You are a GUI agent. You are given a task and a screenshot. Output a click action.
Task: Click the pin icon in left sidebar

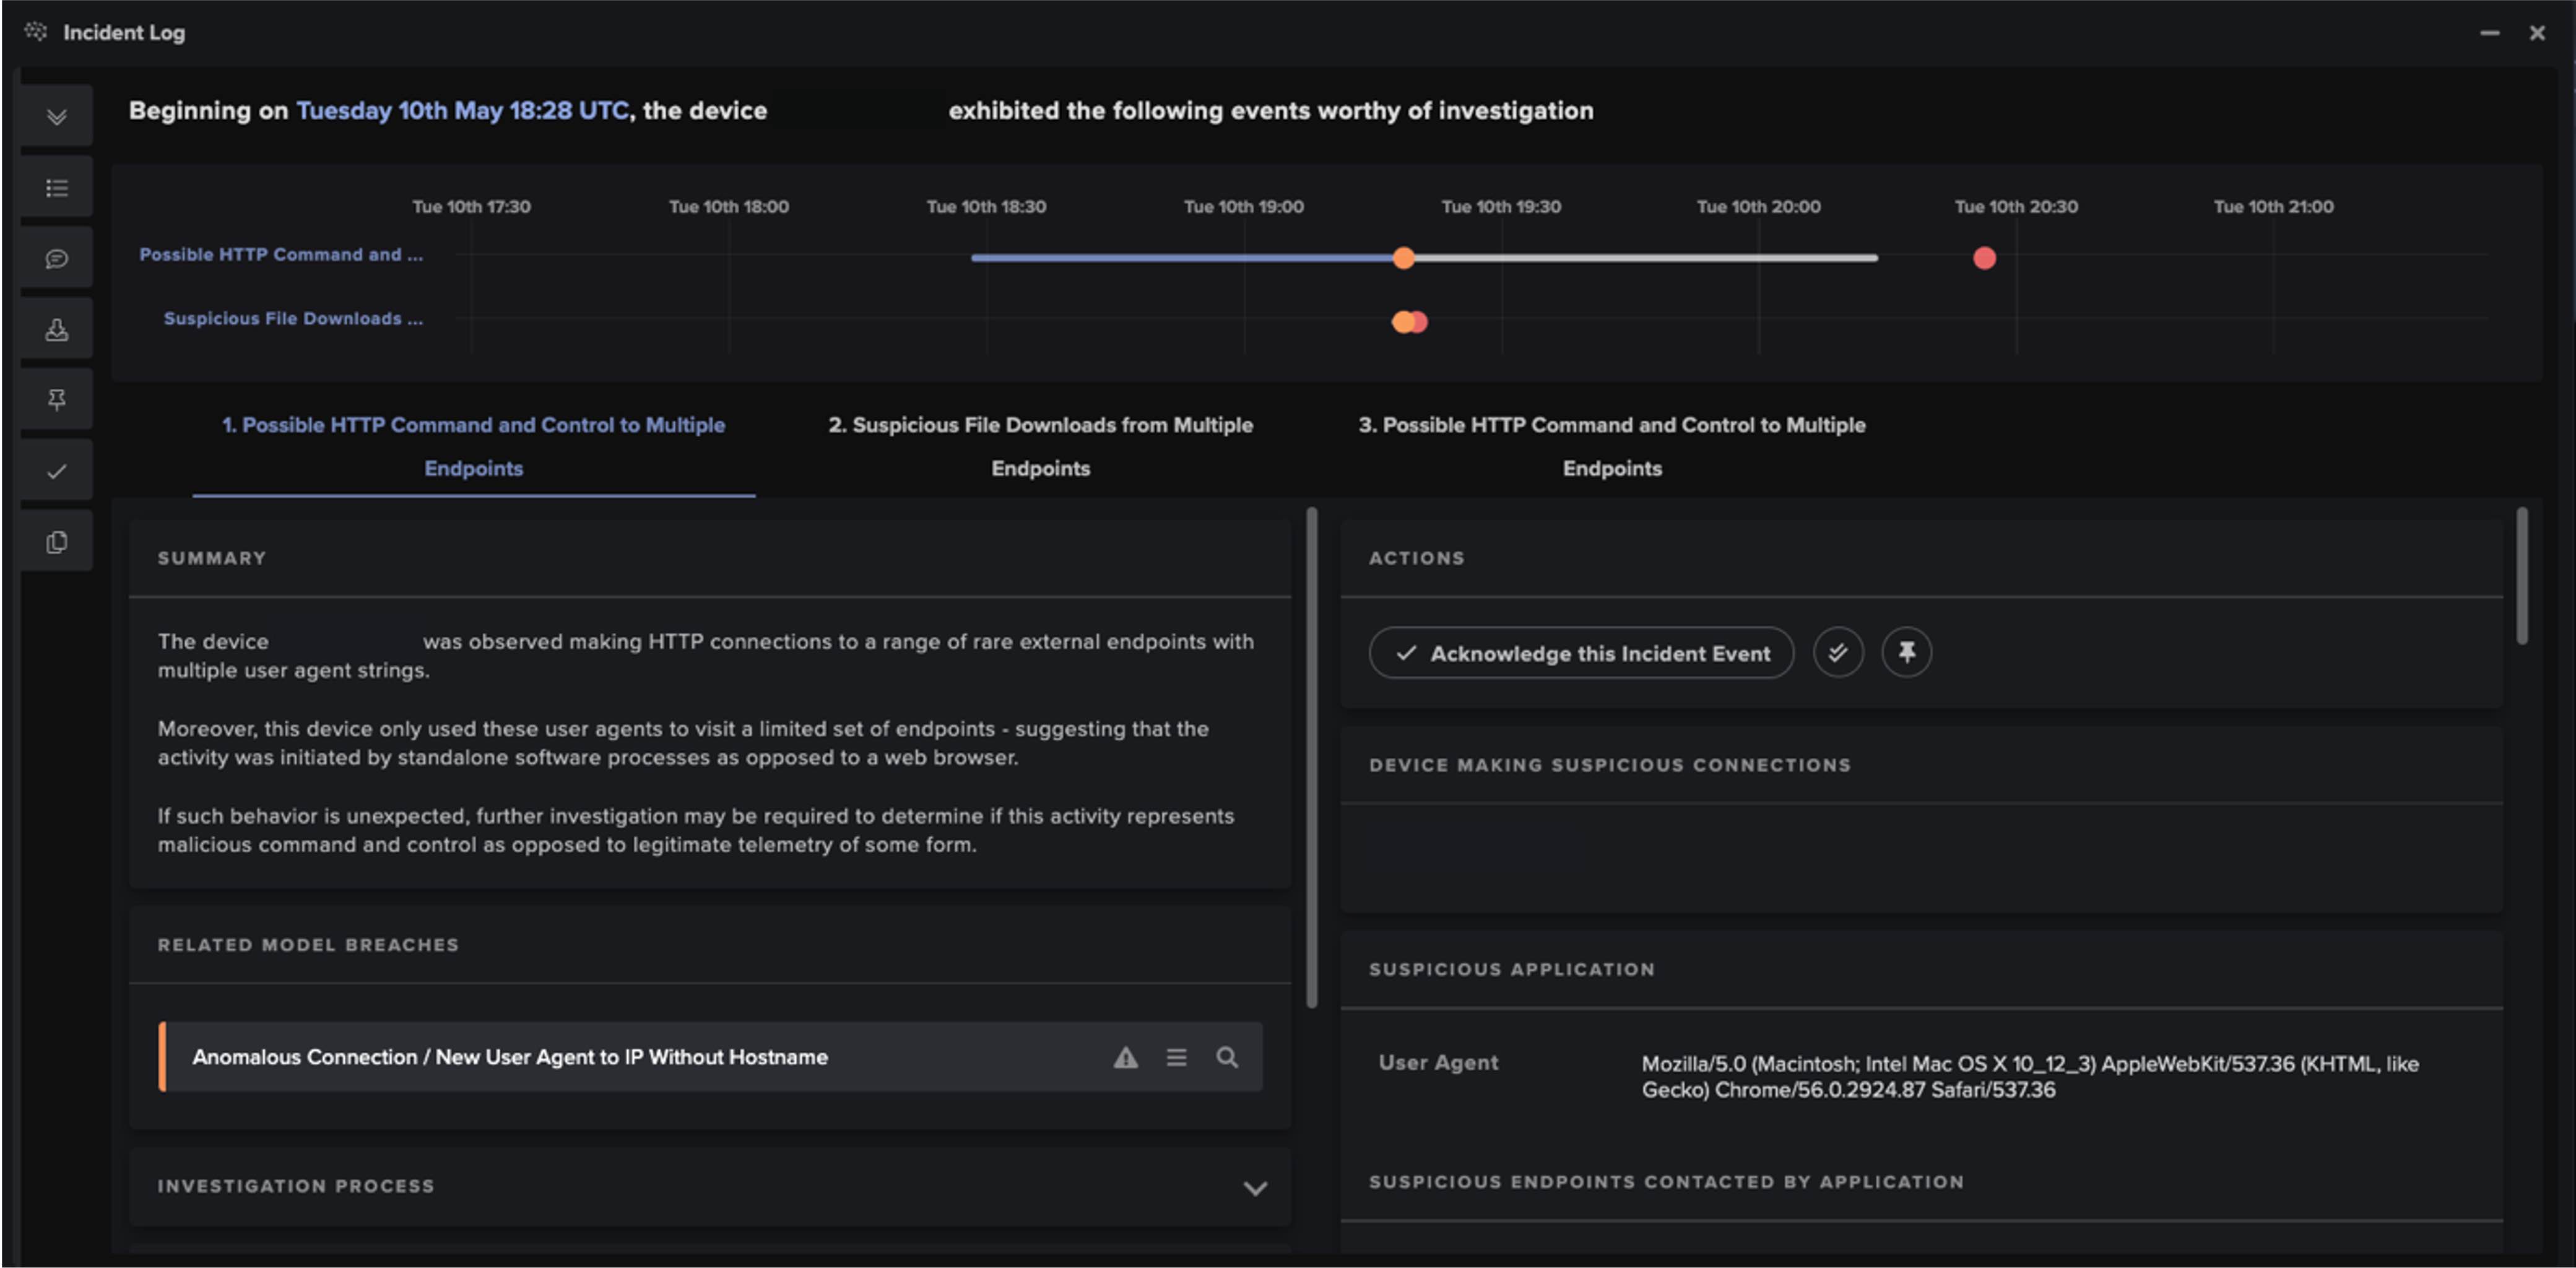coord(57,400)
